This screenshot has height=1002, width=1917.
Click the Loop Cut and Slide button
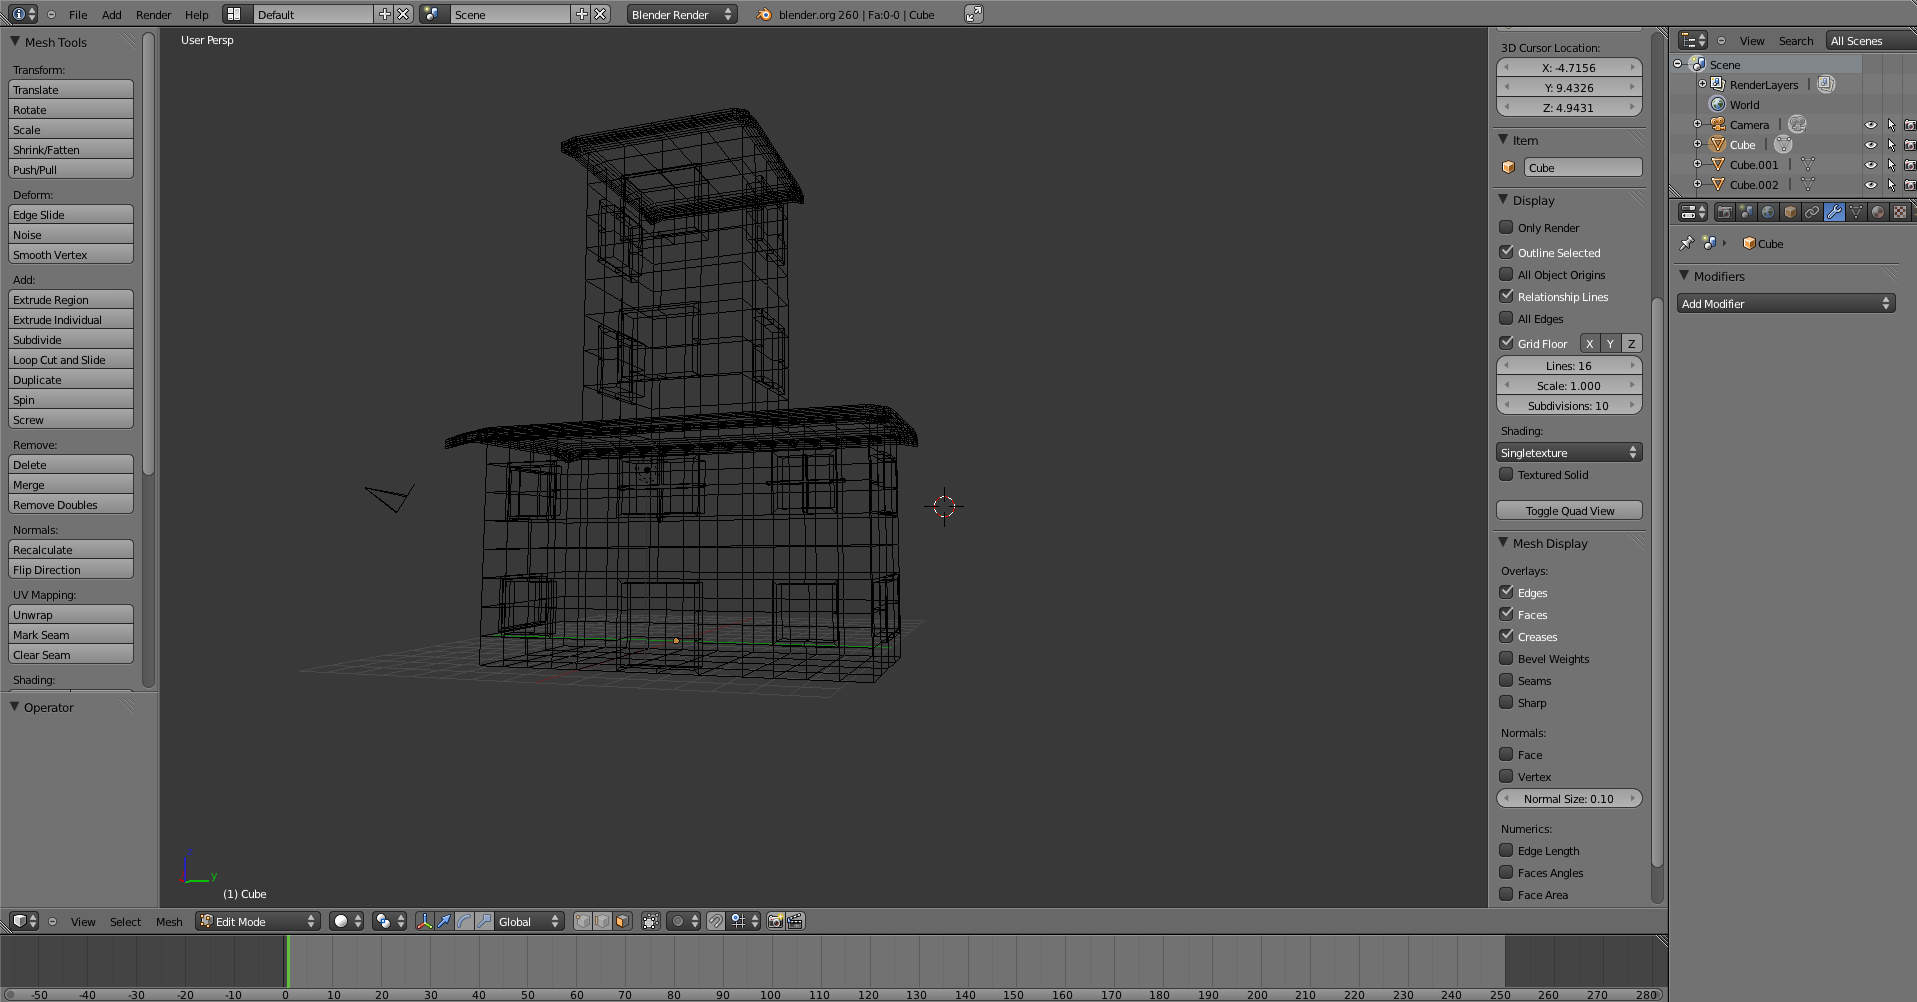coord(71,359)
